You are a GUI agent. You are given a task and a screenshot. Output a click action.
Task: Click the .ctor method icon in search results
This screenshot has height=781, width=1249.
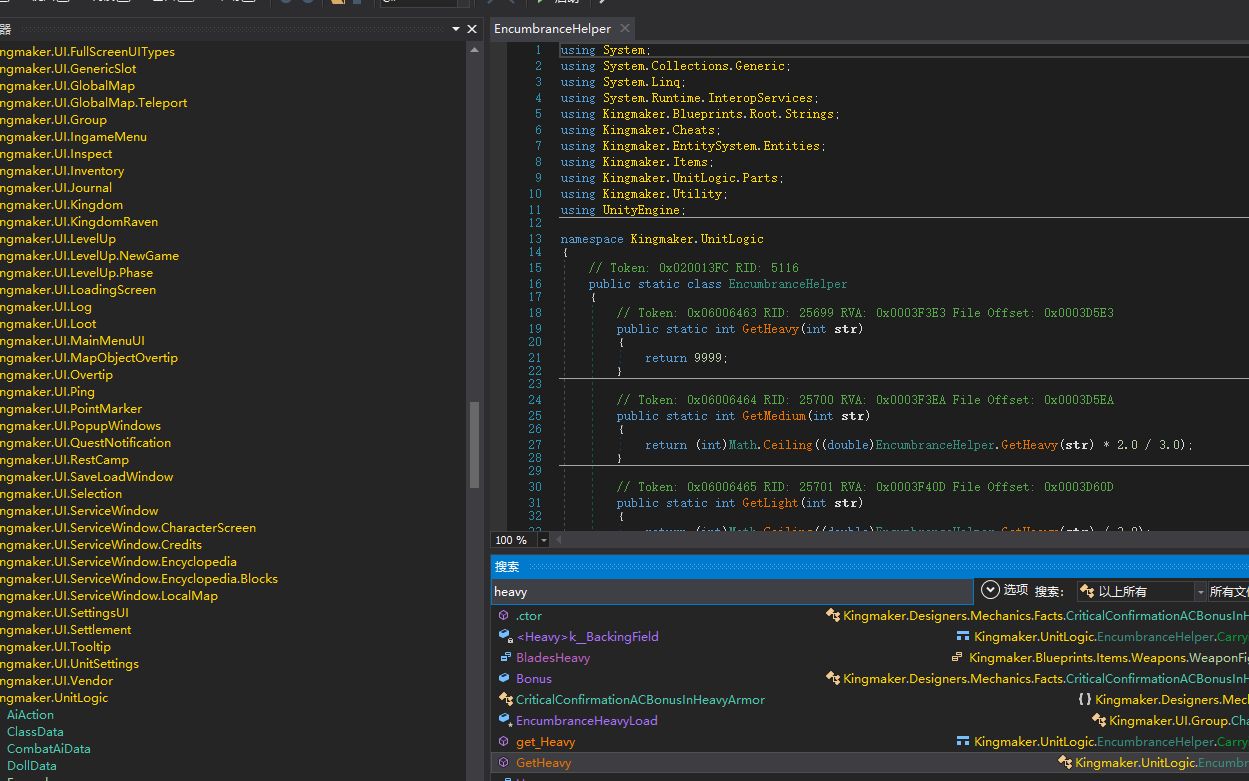tap(503, 616)
